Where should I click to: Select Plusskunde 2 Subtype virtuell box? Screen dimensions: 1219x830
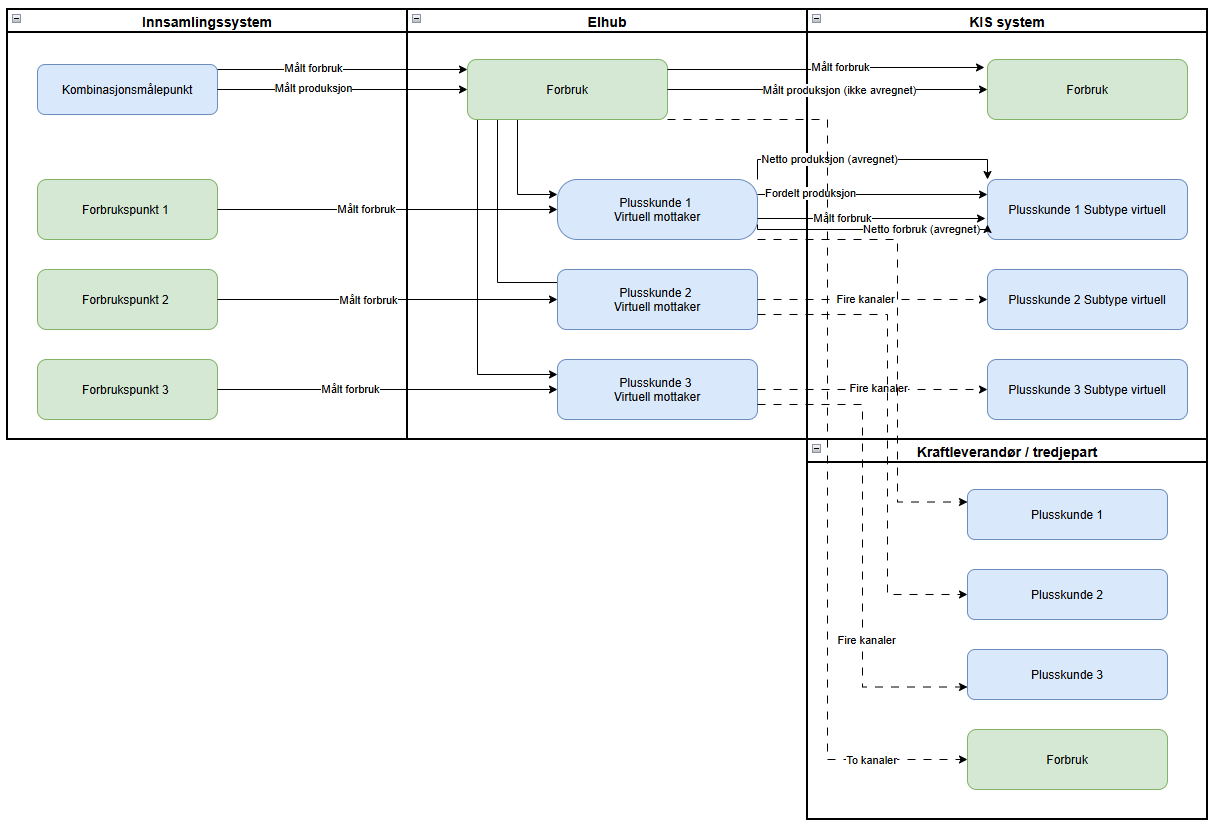tap(1087, 300)
